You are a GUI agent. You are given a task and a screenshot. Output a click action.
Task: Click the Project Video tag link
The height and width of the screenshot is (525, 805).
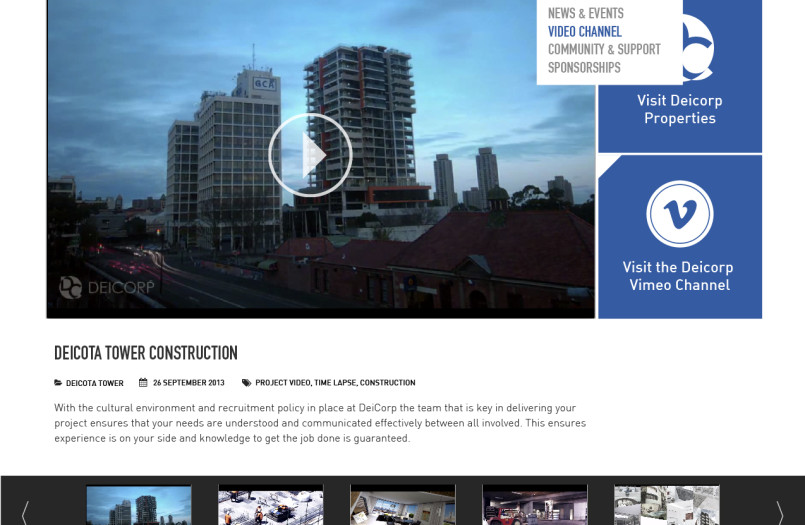[x=282, y=383]
